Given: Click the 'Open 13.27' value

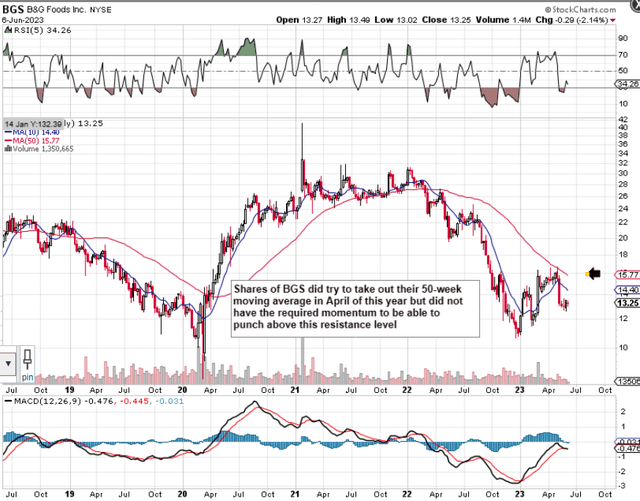Looking at the screenshot, I should click(x=299, y=20).
